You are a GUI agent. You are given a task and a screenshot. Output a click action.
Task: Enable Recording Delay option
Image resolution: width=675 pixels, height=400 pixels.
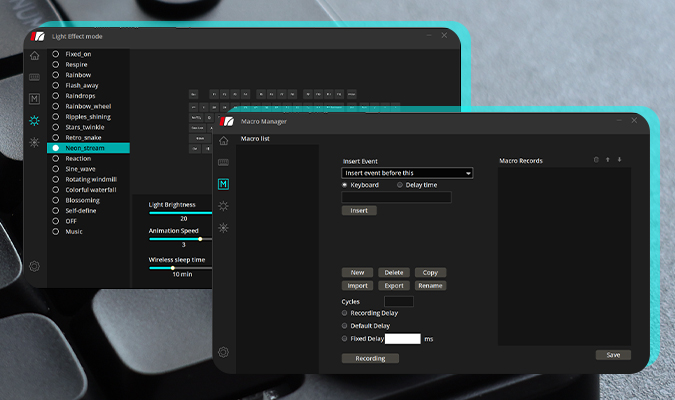point(346,312)
